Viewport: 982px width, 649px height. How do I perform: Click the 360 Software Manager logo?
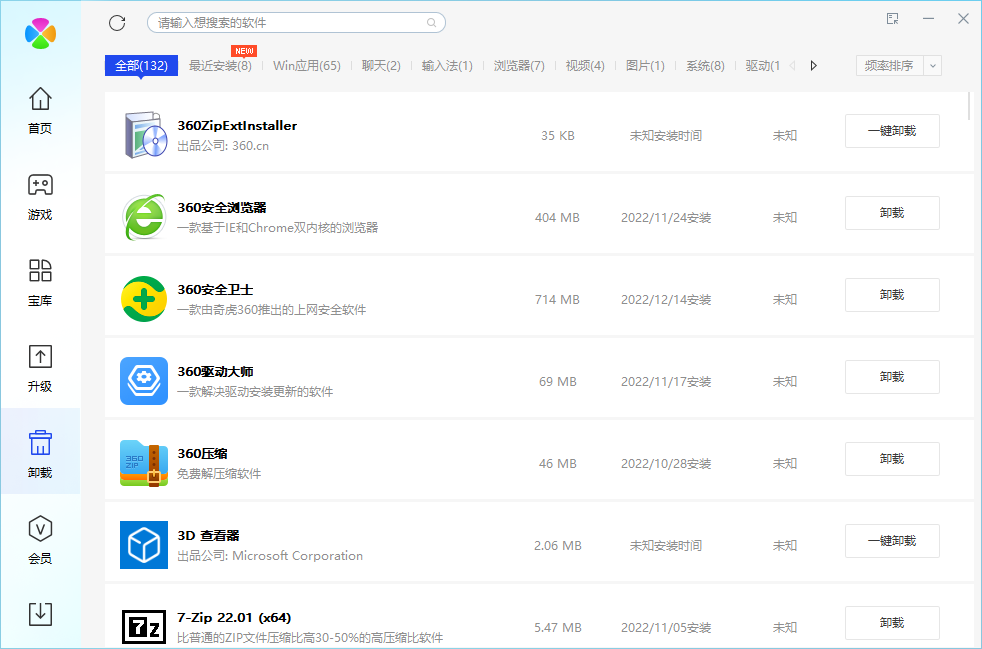tap(40, 33)
